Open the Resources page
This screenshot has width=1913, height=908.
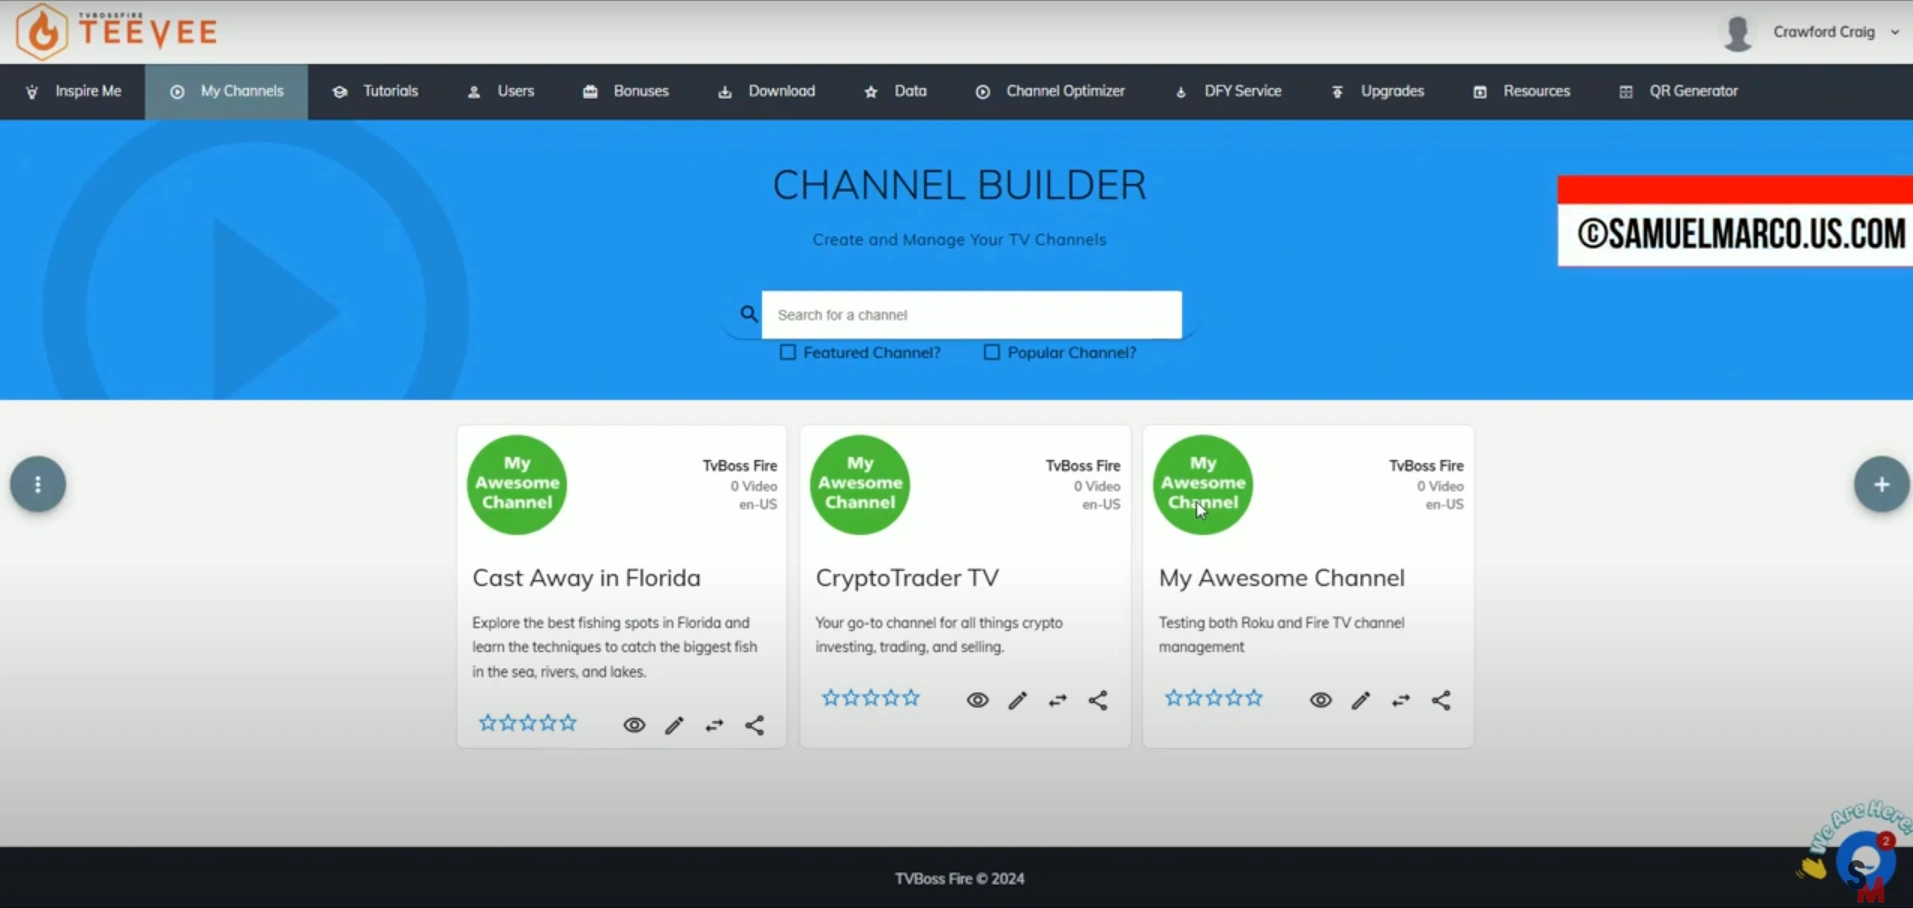click(x=1522, y=91)
